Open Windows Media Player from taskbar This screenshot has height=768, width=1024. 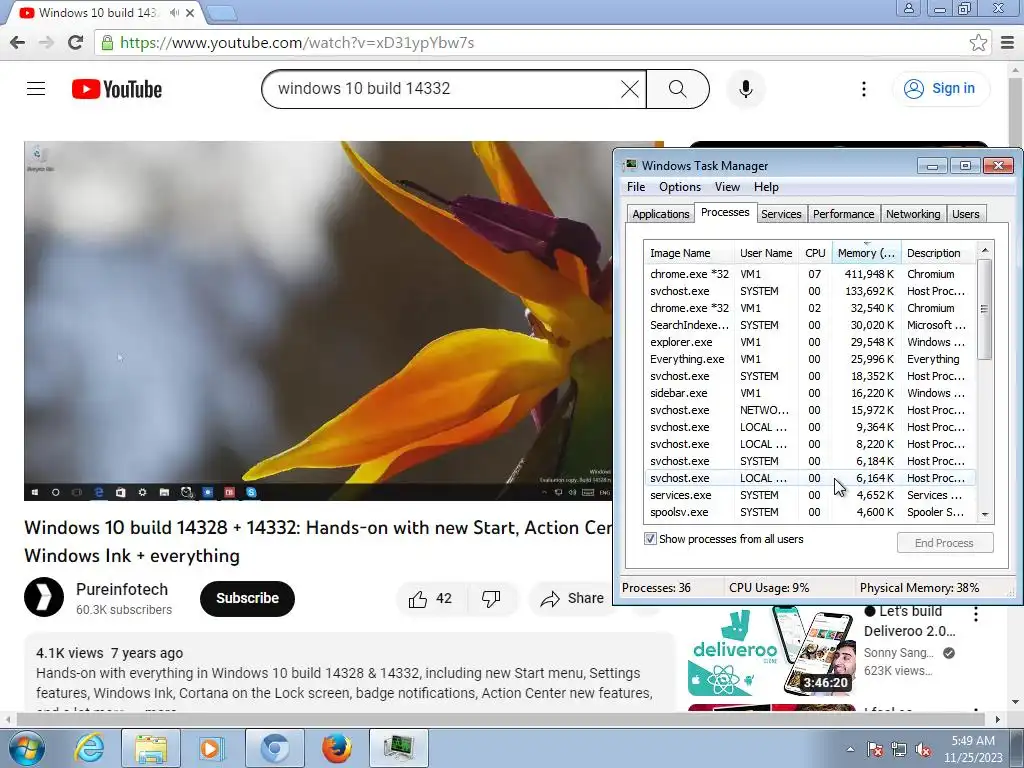coord(211,748)
